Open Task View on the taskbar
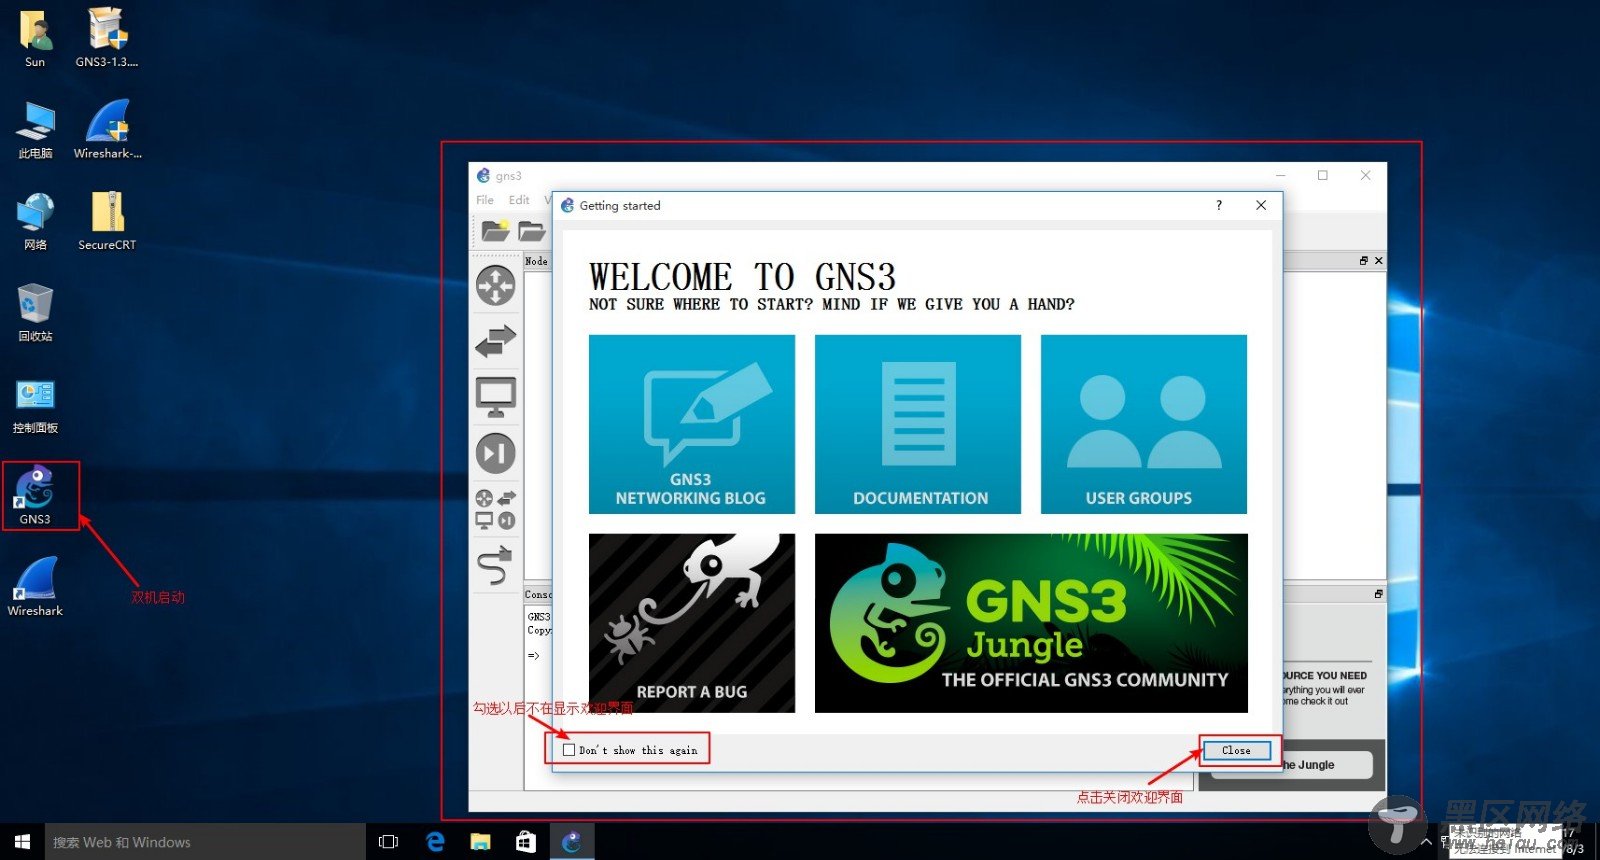Screen dimensions: 1600x860 [388, 842]
